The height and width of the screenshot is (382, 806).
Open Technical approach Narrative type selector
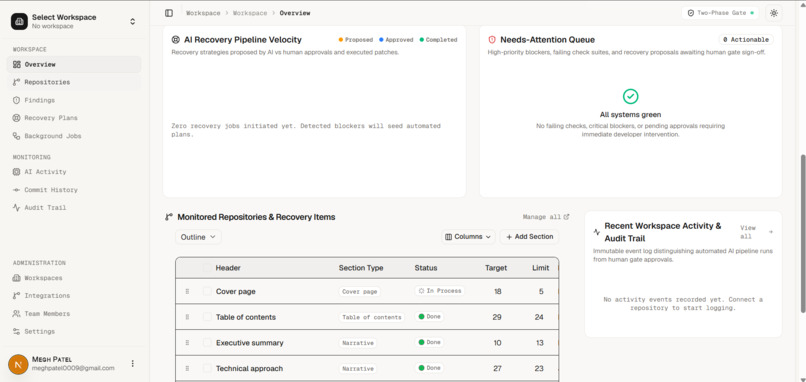point(357,369)
